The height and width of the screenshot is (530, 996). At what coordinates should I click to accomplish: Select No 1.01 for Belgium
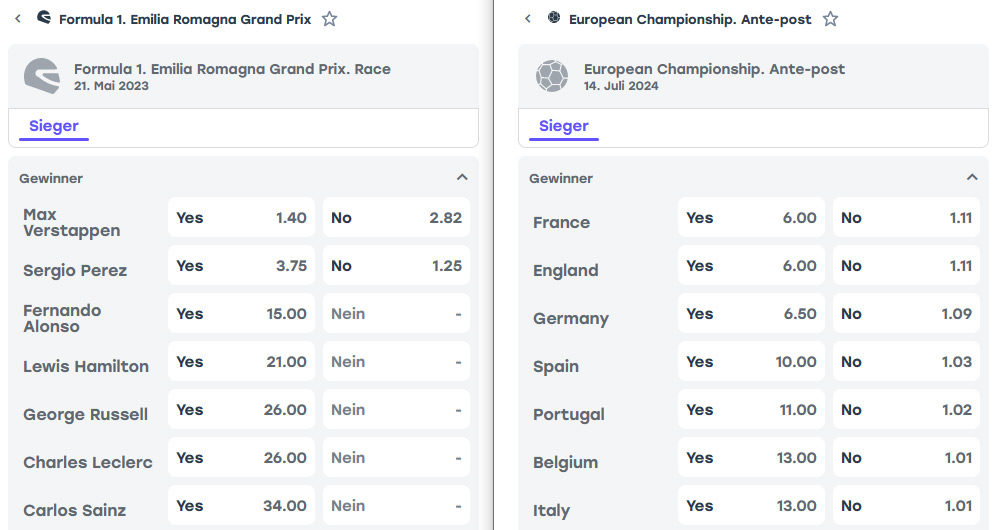coord(906,458)
